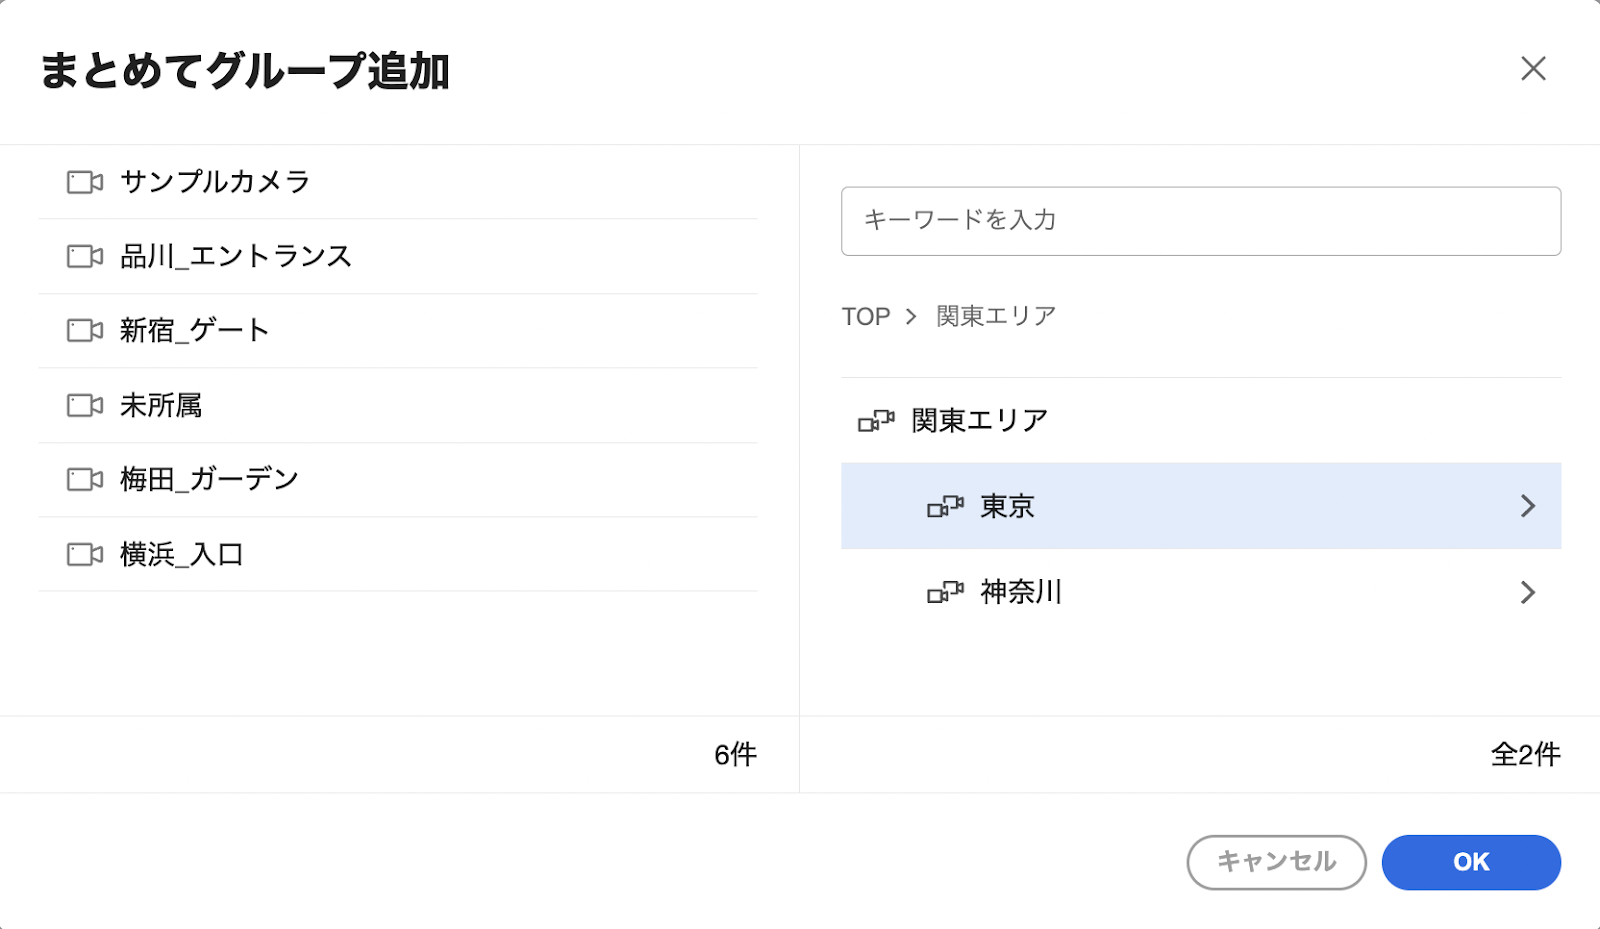Click the camera icon beside 新宿_ゲート
Screen dimensions: 1600x929
click(85, 330)
